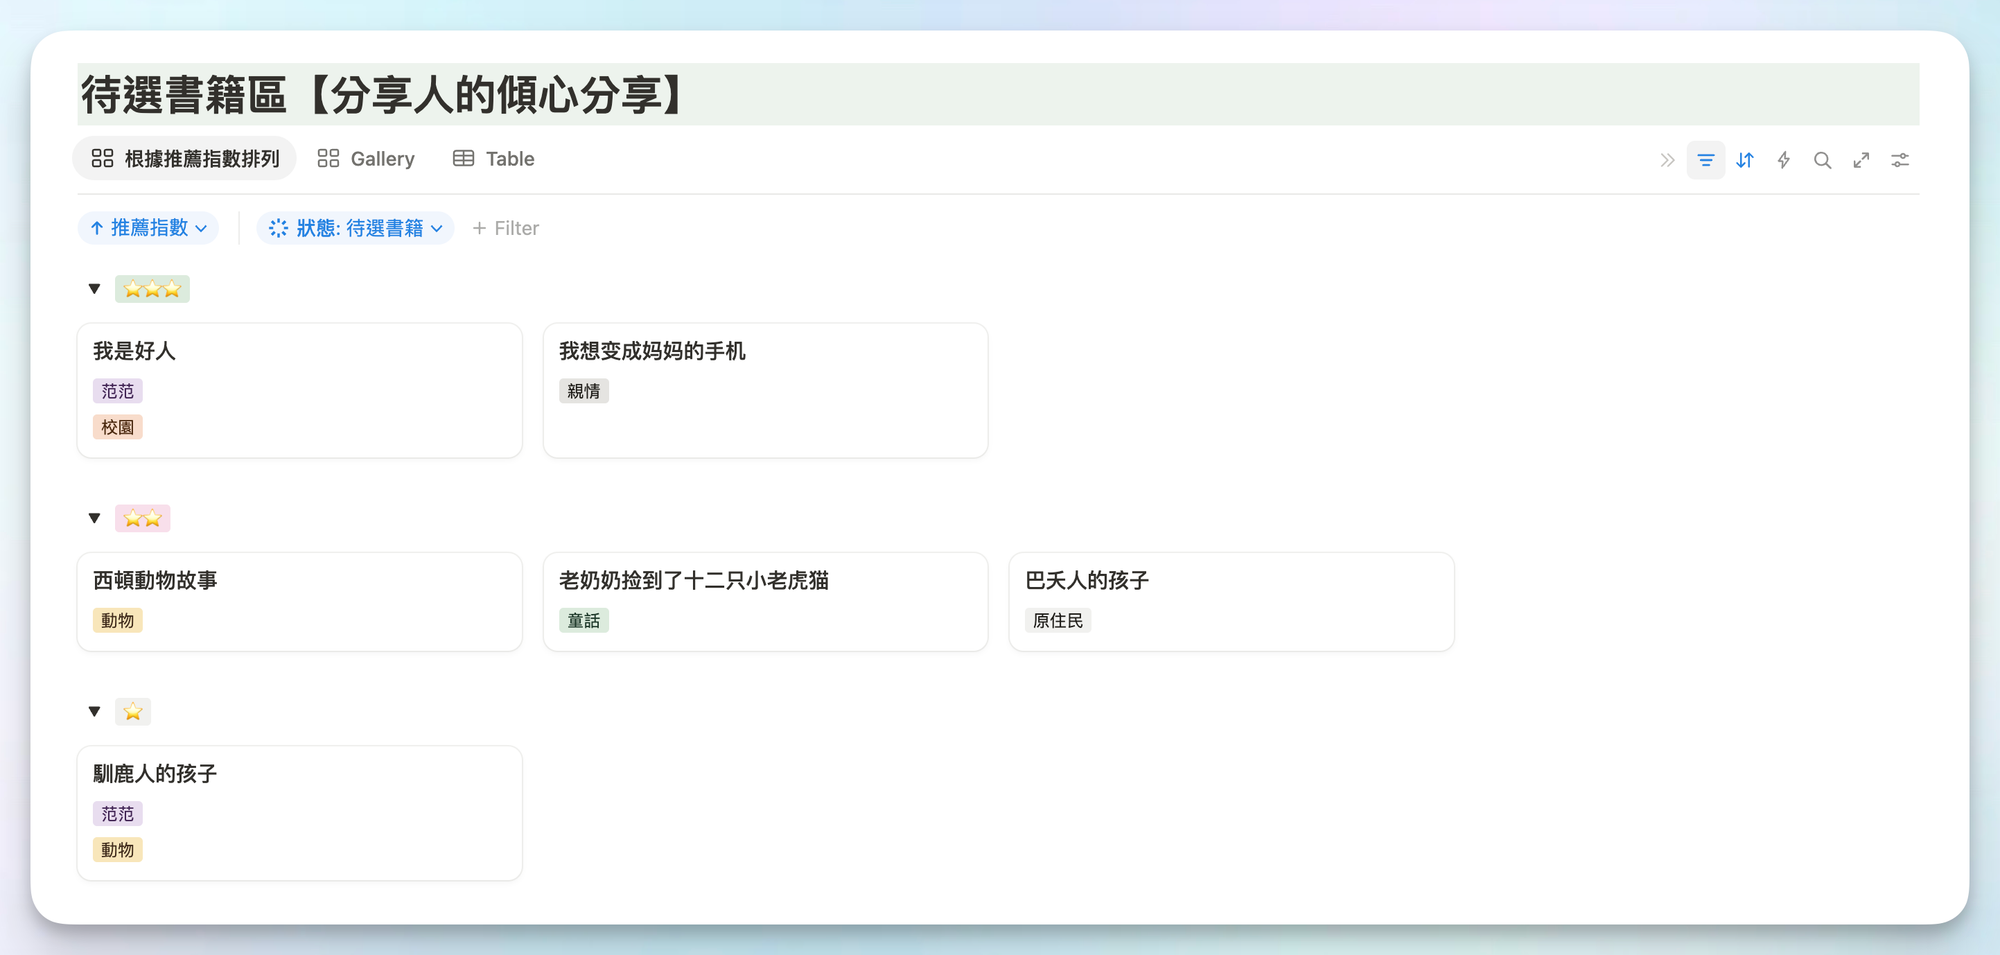
Task: Open the 馴鹿人的孩子 card
Action: tap(300, 813)
